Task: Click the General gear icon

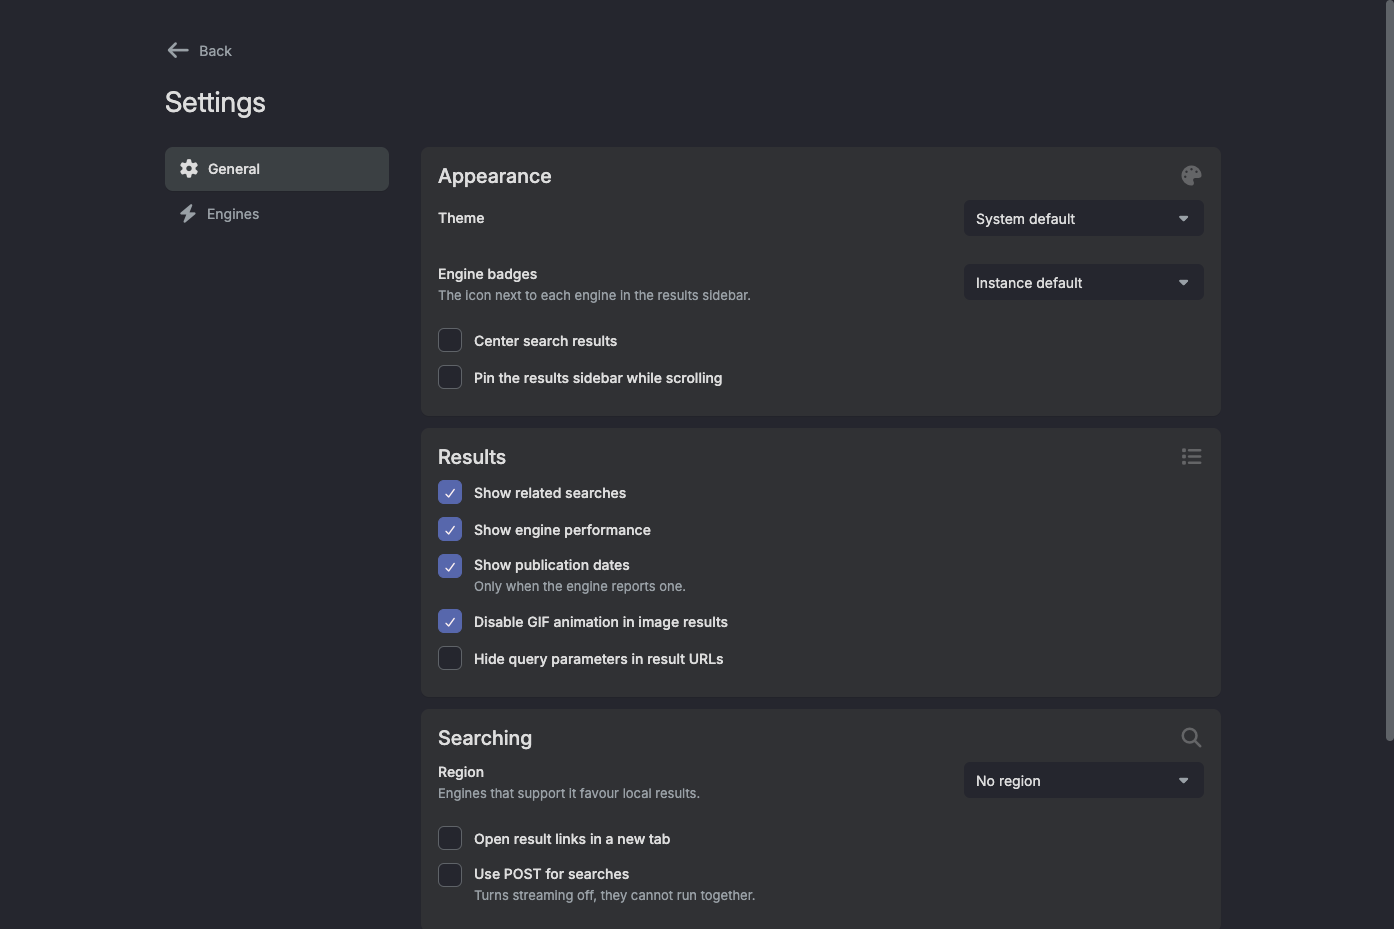Action: (189, 169)
